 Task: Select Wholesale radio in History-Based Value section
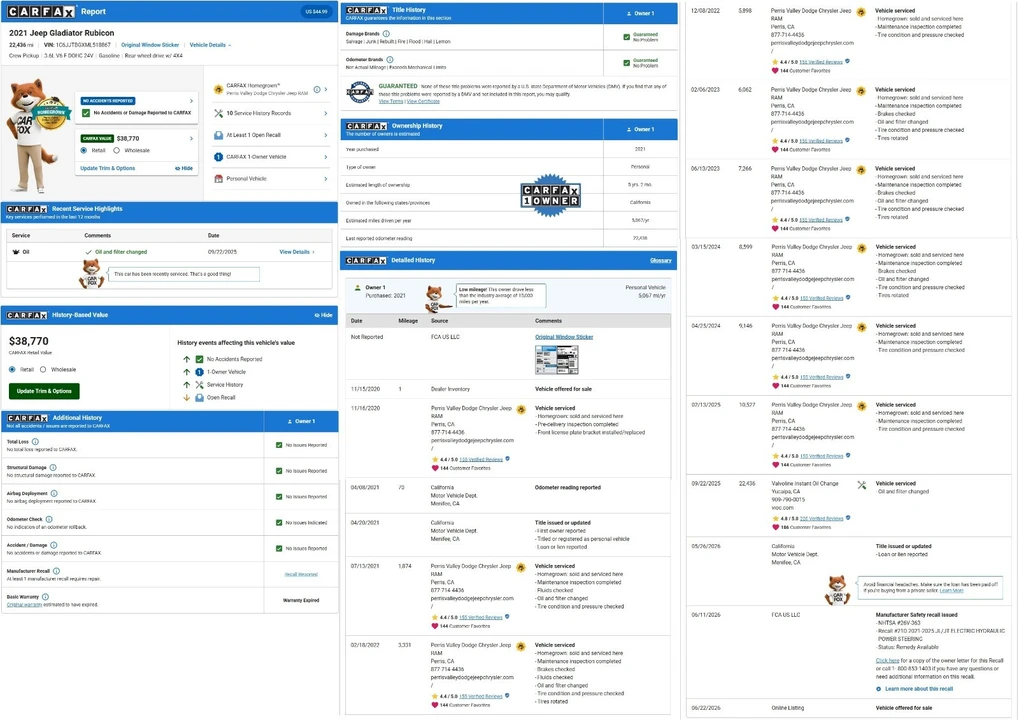click(x=43, y=369)
